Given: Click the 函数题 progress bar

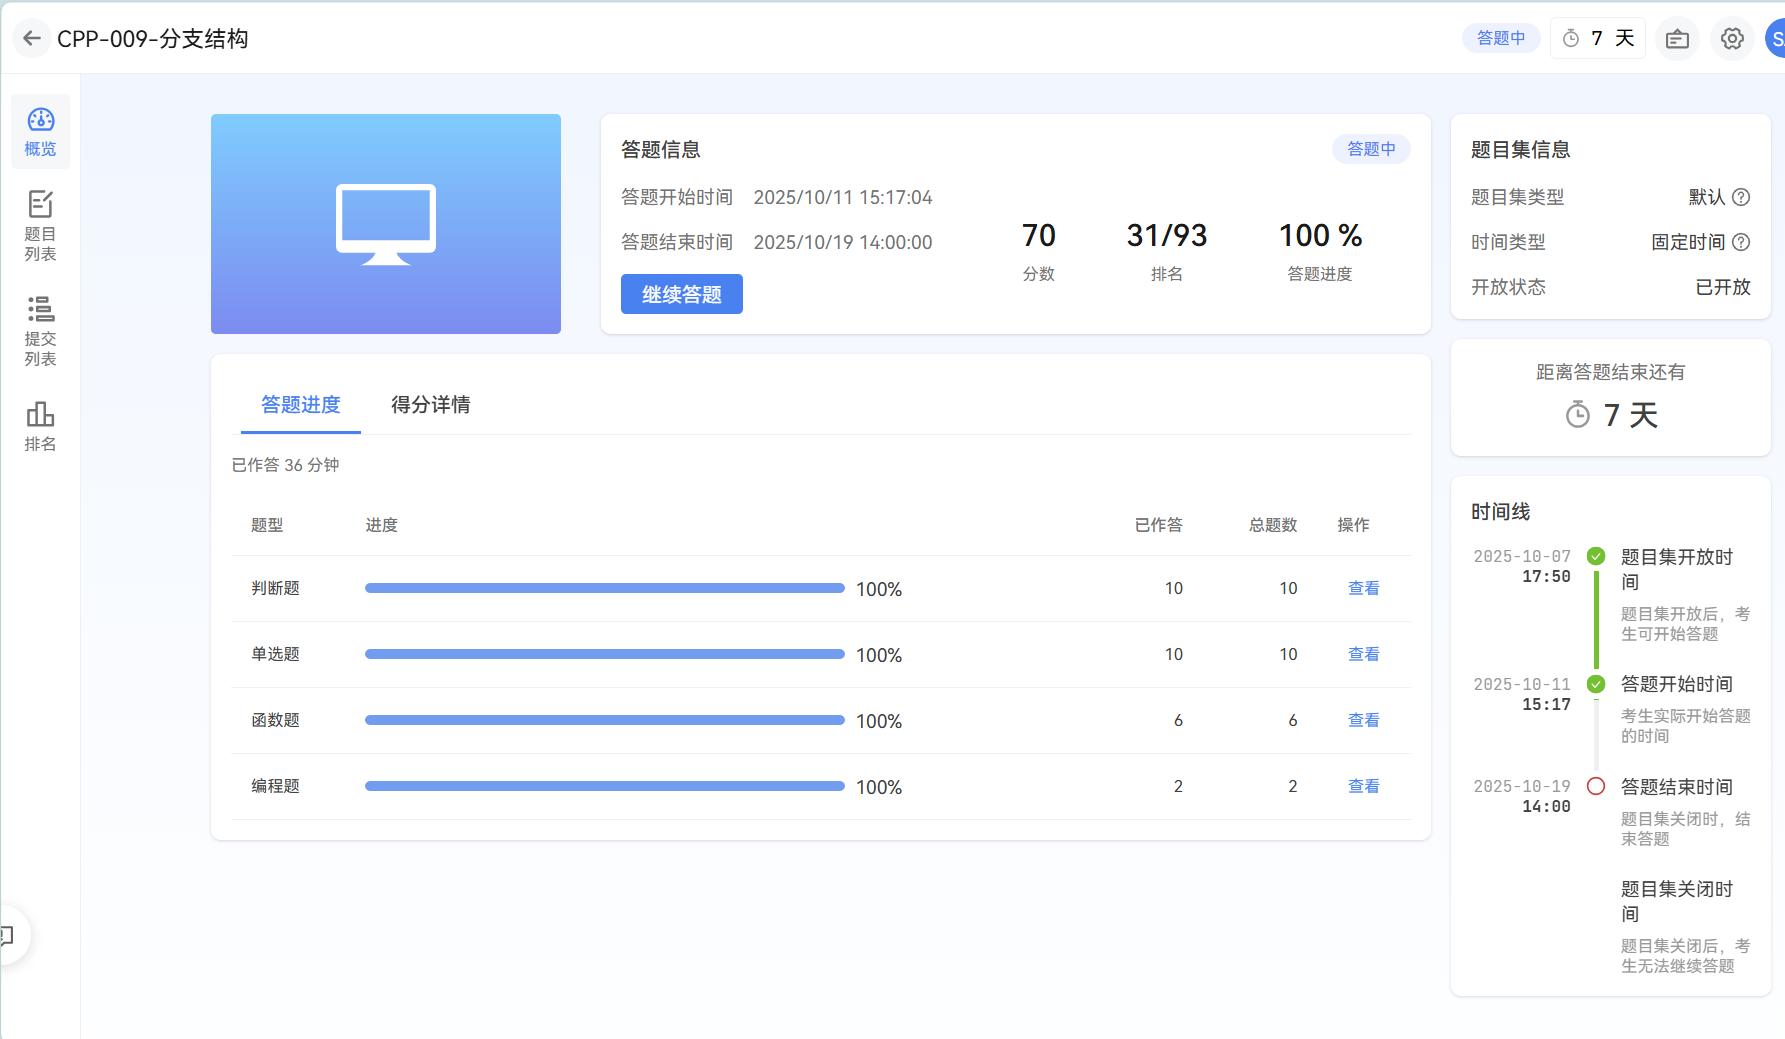Looking at the screenshot, I should click(605, 720).
